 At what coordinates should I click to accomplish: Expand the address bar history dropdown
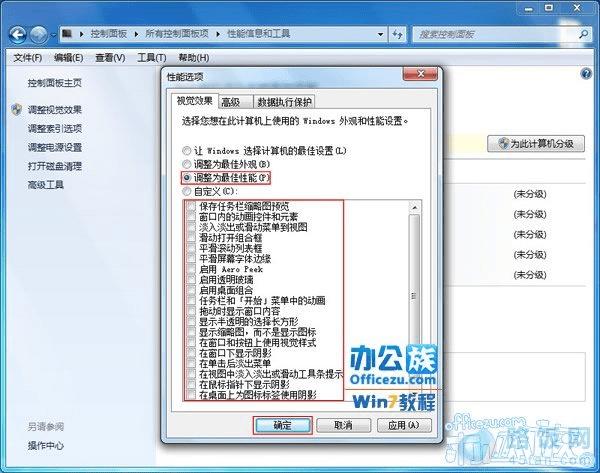point(380,34)
